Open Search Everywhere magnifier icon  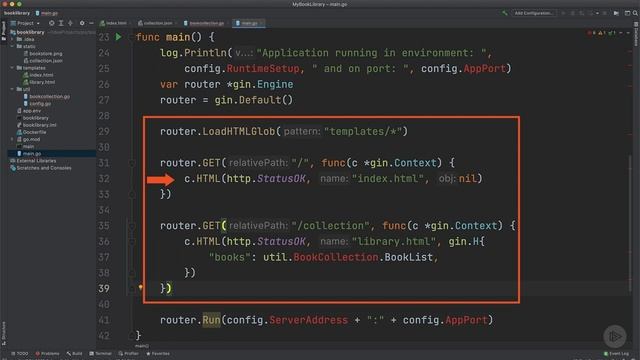click(x=636, y=13)
